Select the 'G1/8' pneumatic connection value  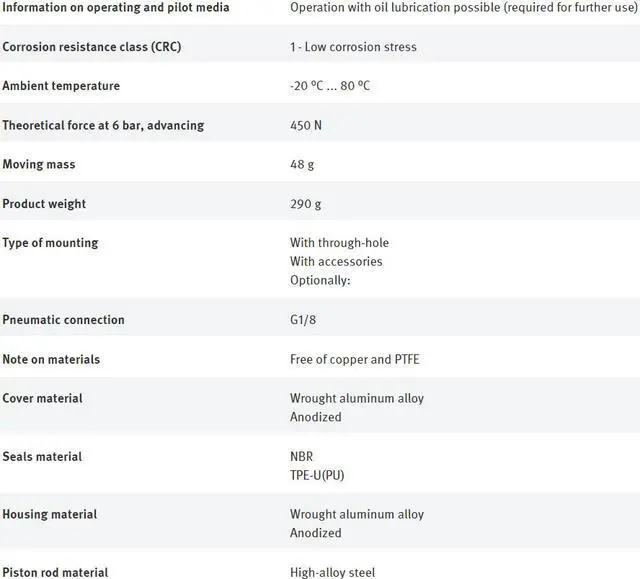pyautogui.click(x=303, y=319)
